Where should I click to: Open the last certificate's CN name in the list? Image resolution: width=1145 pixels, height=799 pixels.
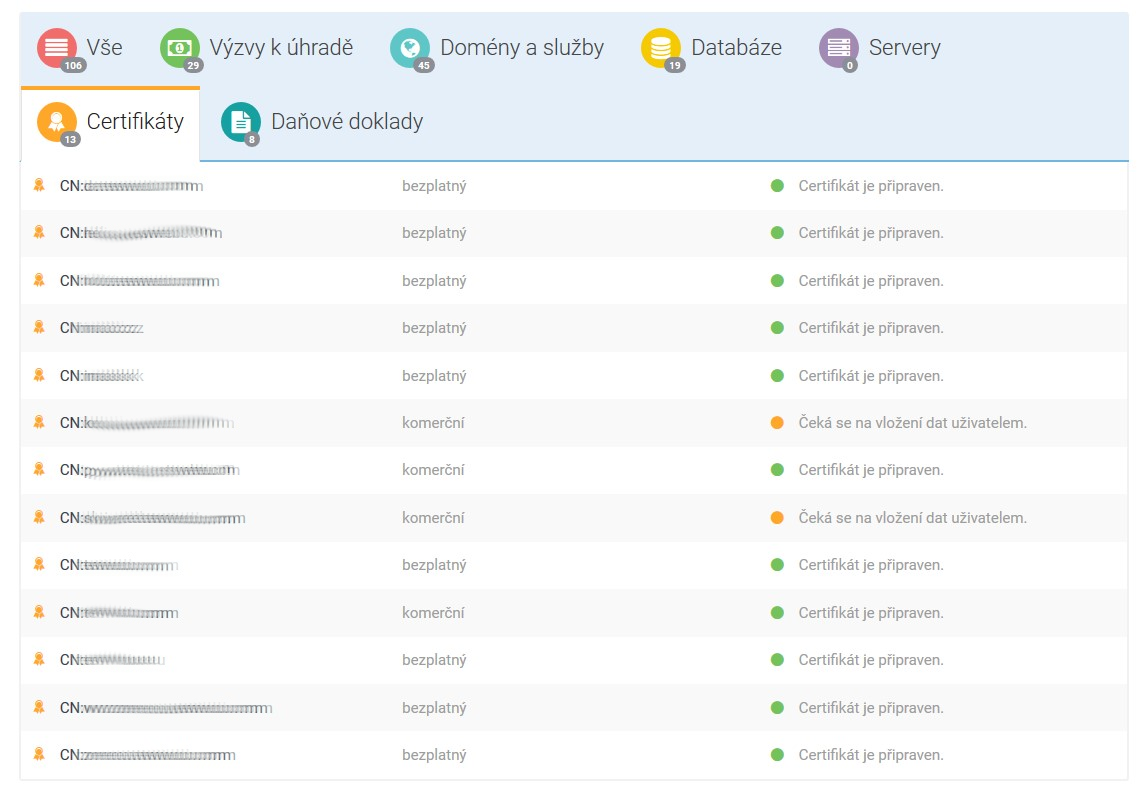click(x=147, y=755)
